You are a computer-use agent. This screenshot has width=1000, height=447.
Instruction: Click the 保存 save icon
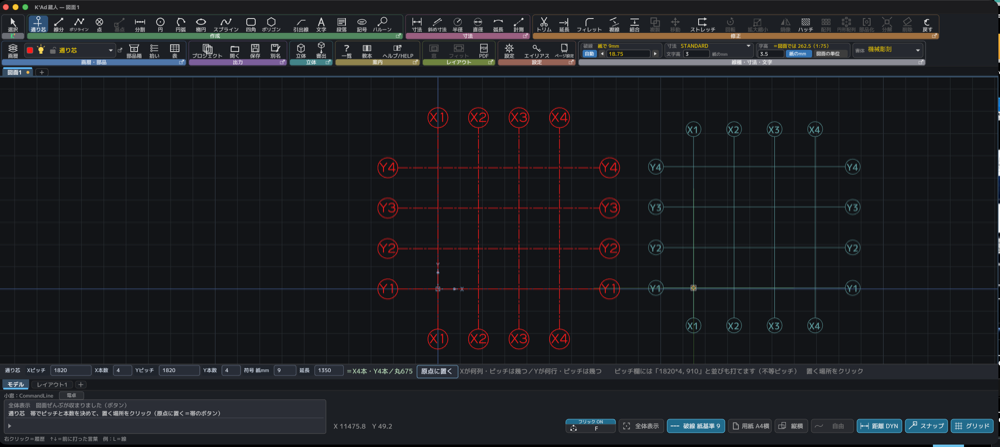point(254,50)
